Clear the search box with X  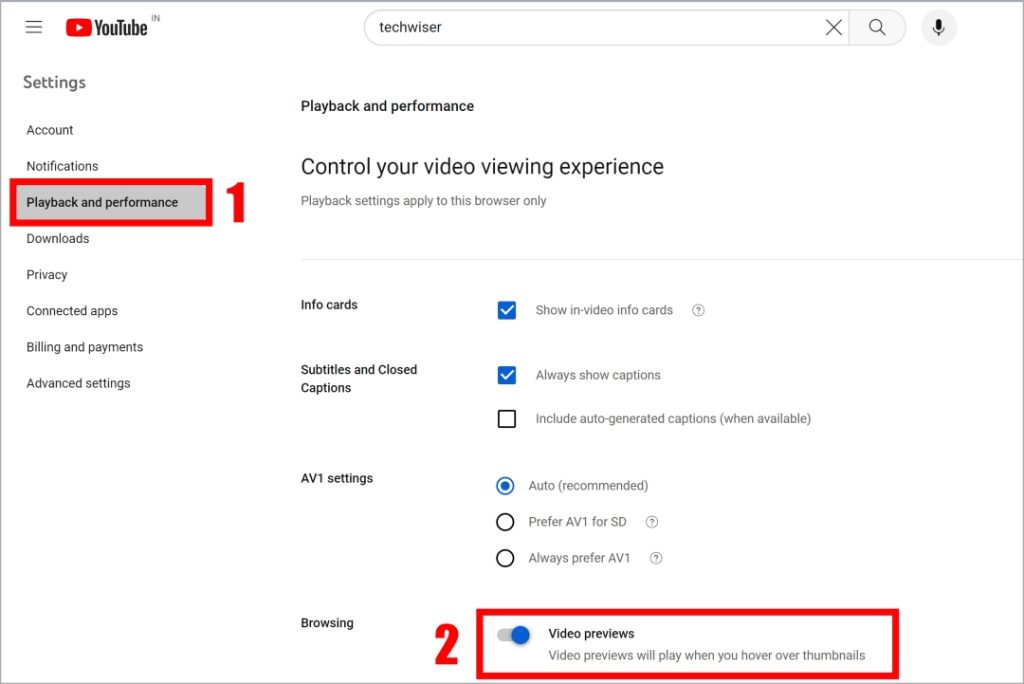coord(833,27)
